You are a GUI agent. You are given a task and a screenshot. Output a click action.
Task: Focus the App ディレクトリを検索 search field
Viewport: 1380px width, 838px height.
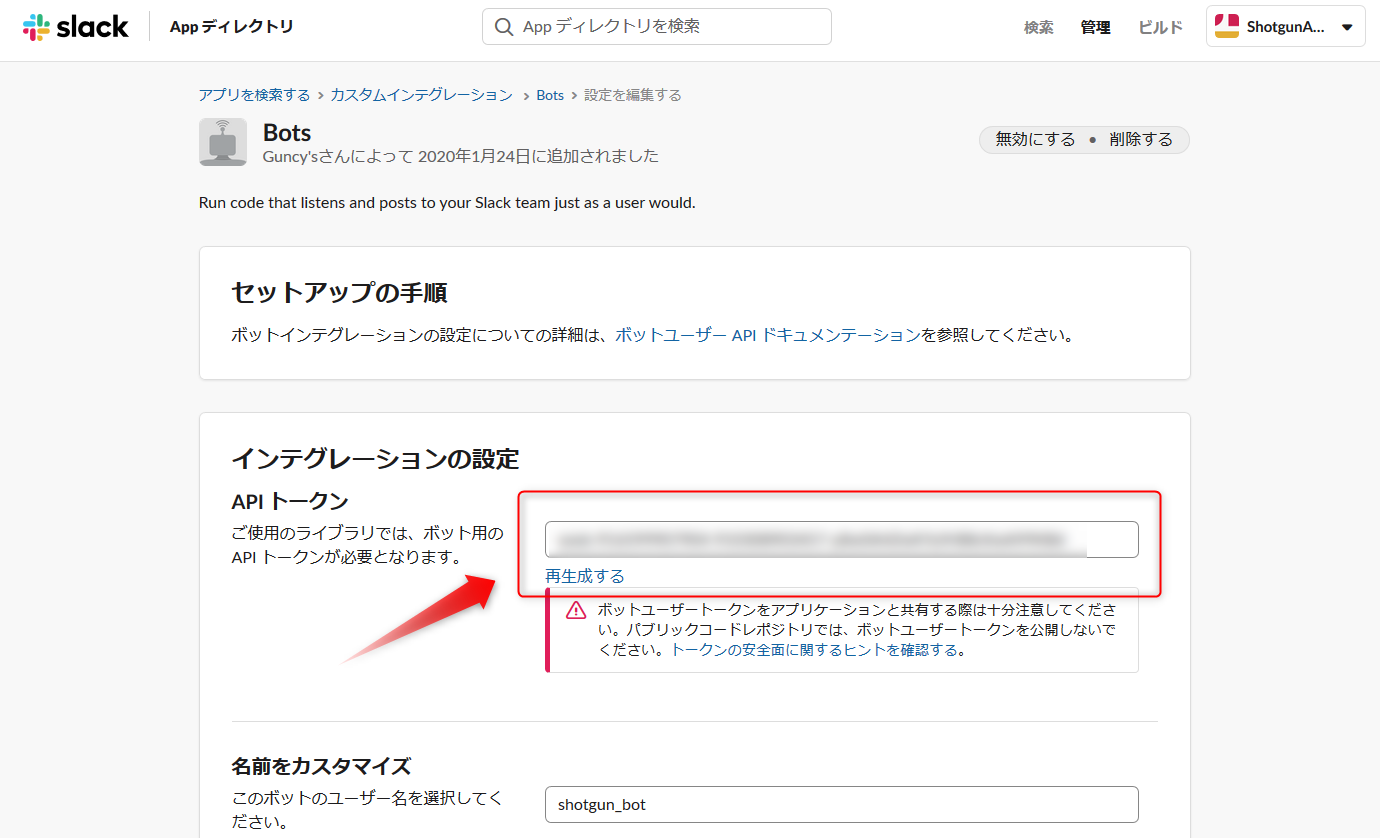[x=657, y=27]
